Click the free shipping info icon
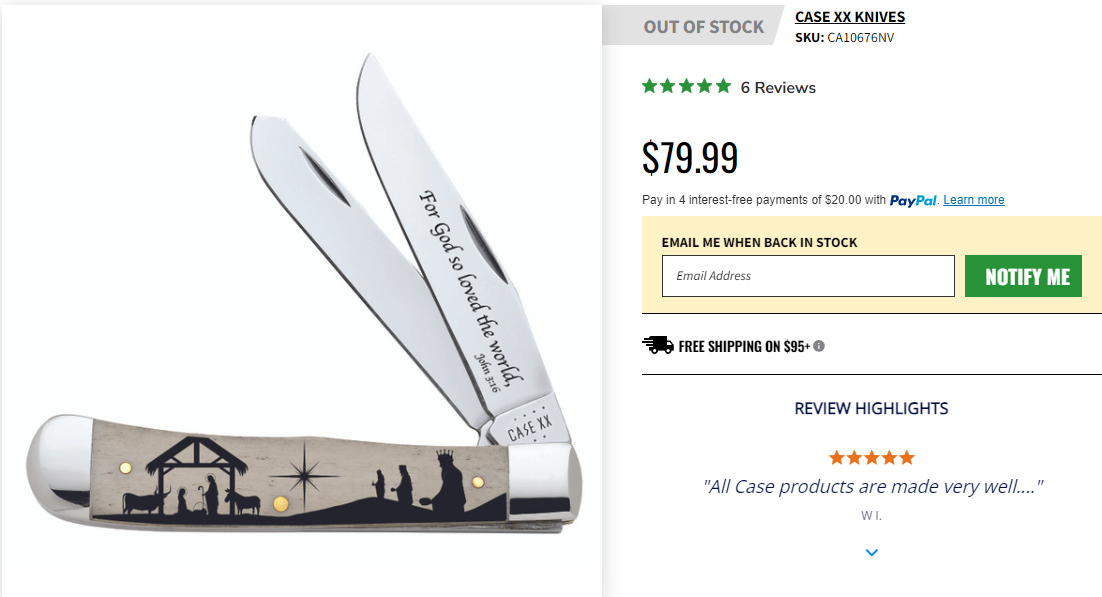 [x=819, y=346]
